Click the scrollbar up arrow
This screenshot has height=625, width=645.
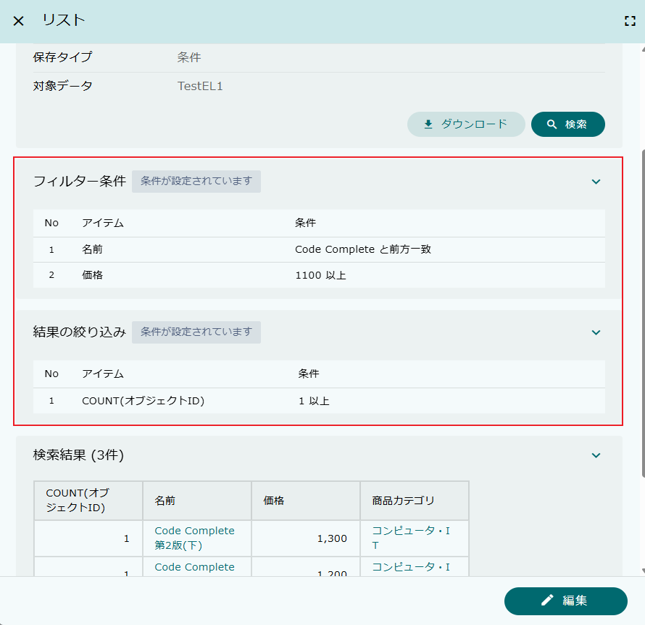coord(643,49)
